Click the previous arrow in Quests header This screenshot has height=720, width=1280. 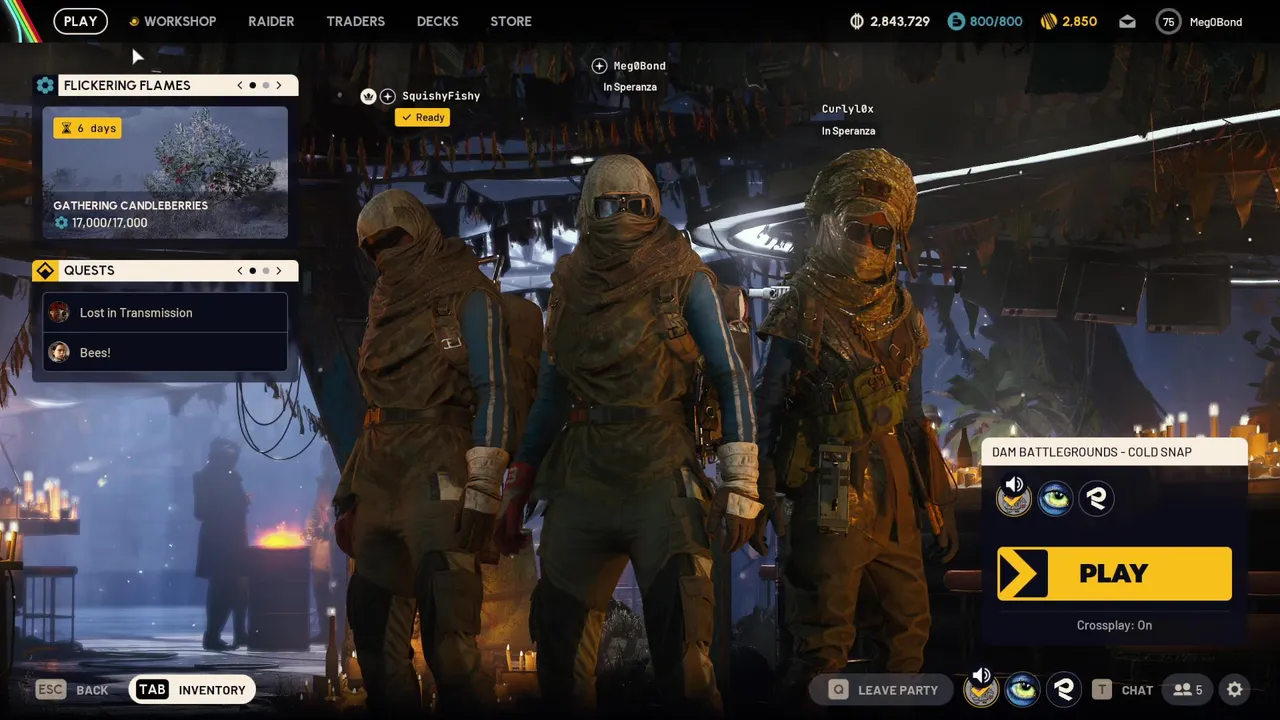(240, 271)
